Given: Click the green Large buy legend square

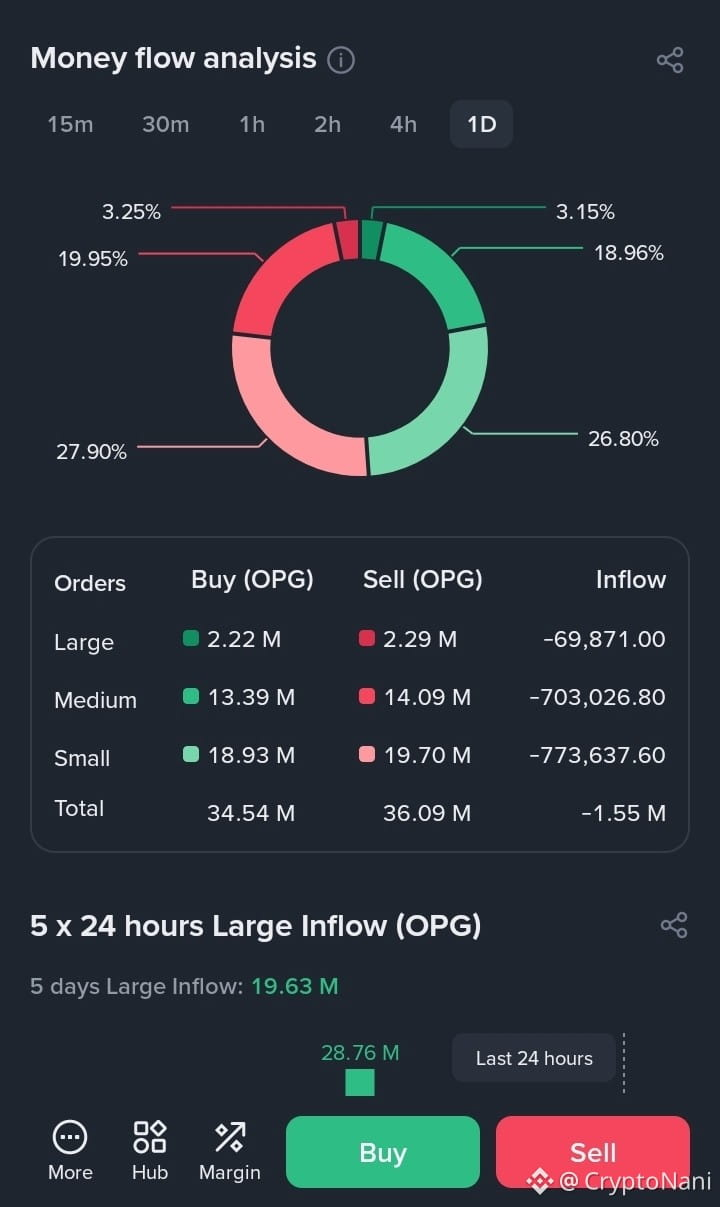Looking at the screenshot, I should coord(191,638).
